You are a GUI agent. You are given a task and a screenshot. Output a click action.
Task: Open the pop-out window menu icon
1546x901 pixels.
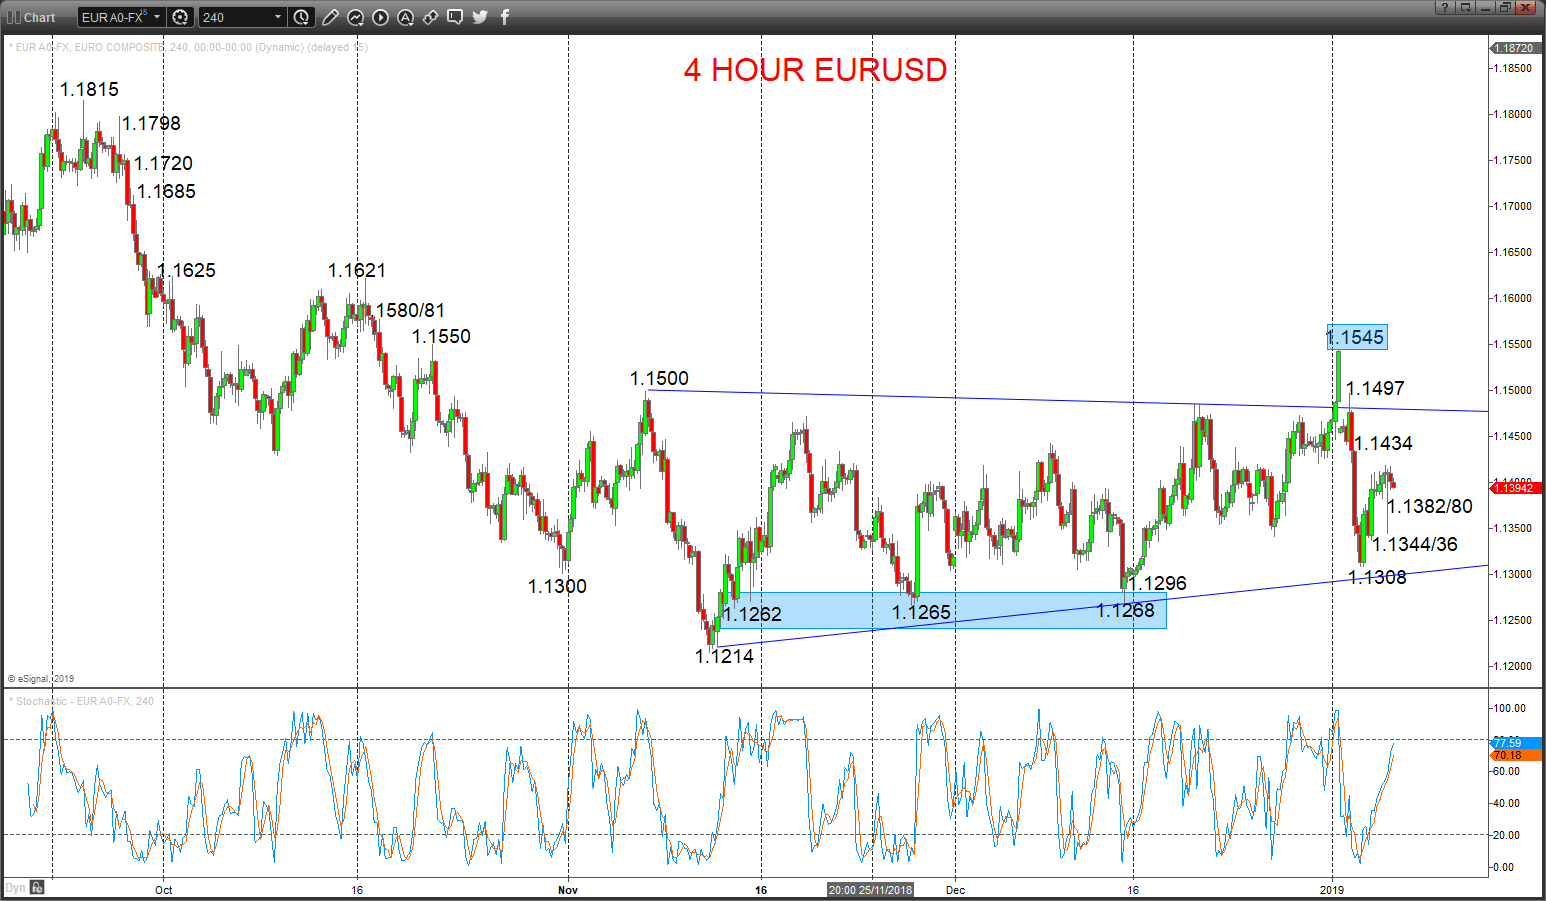coord(1465,7)
